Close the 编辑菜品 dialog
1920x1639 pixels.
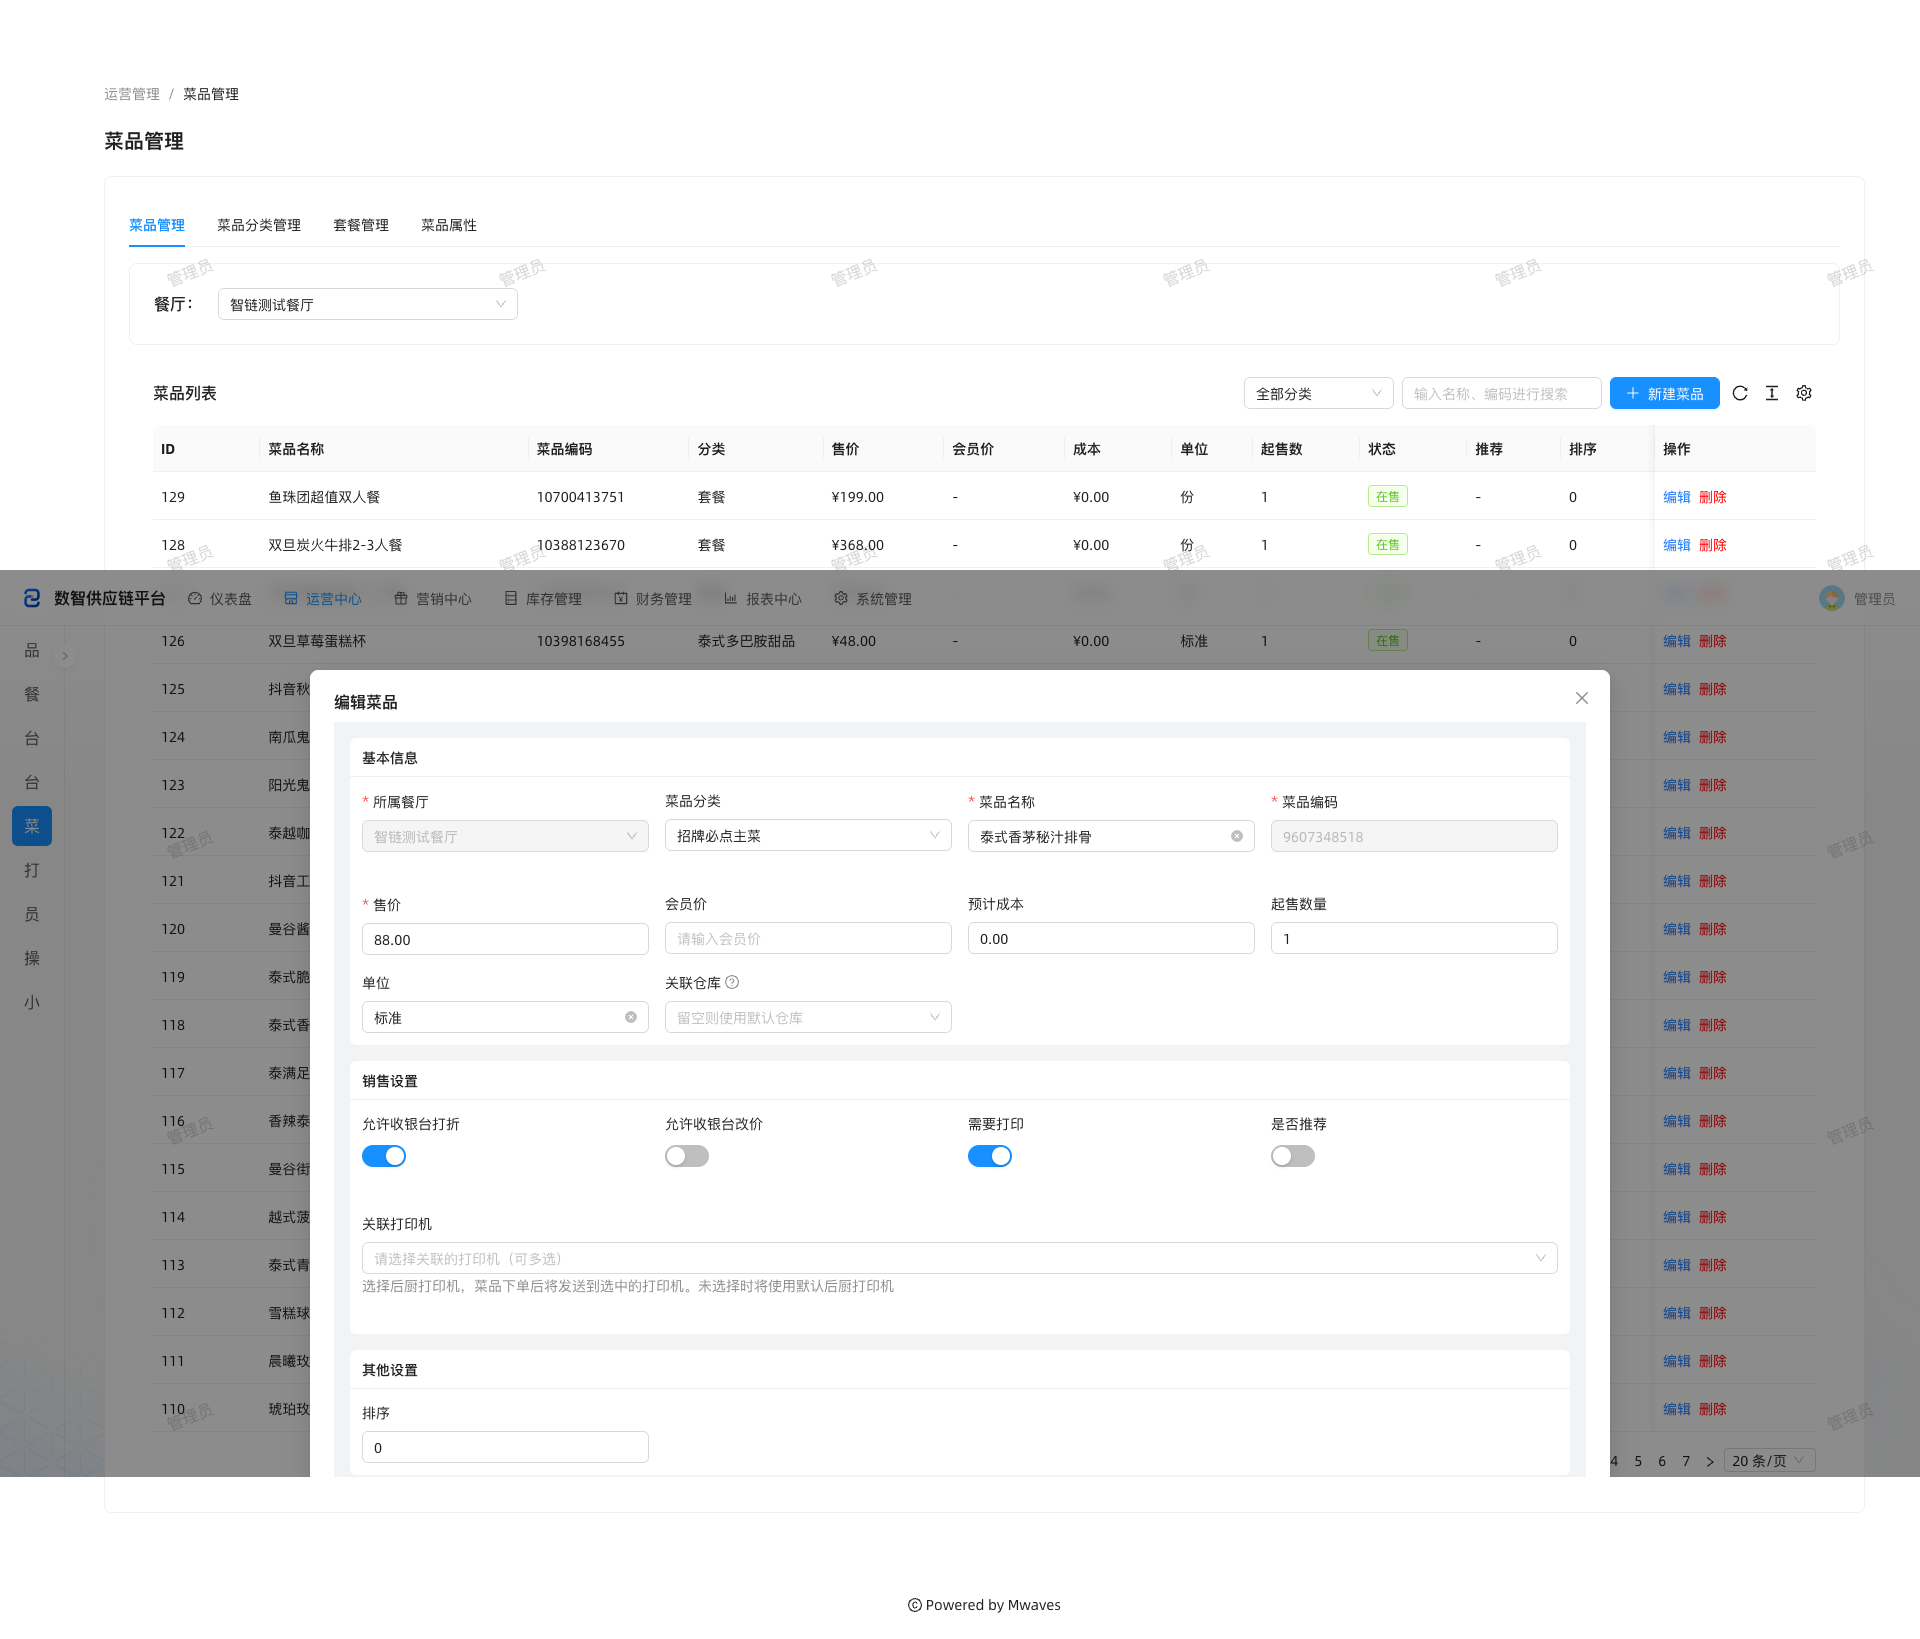pyautogui.click(x=1582, y=698)
